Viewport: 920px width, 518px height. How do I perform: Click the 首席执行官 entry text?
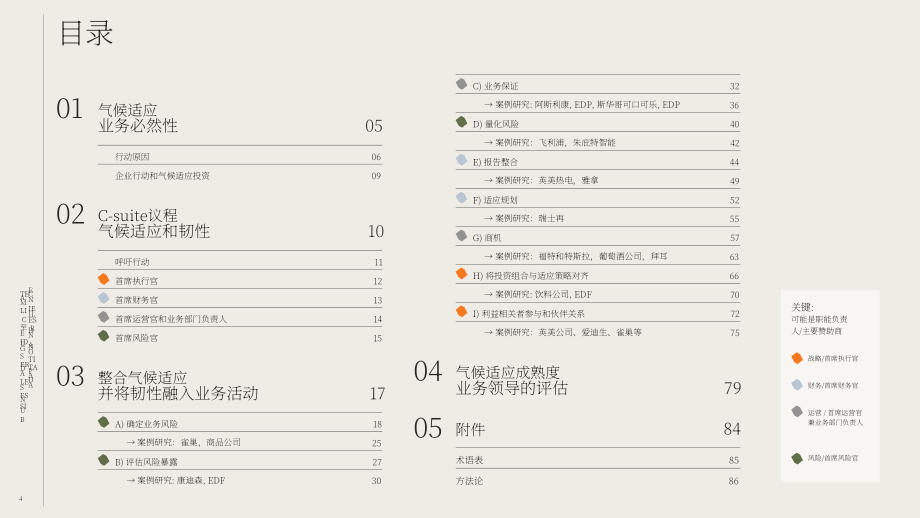[136, 281]
